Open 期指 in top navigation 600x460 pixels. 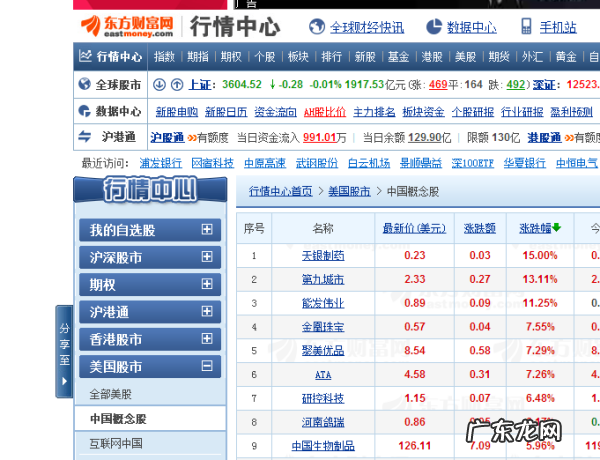(198, 57)
